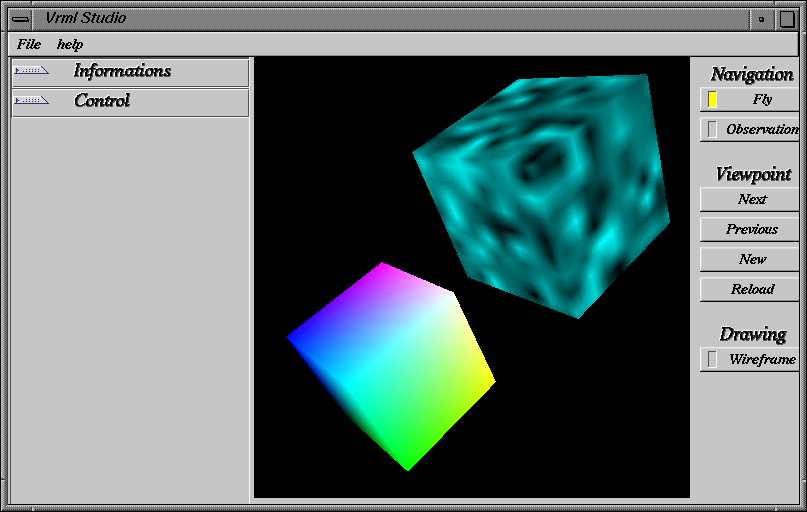The image size is (807, 512).
Task: Click the Vrml Studio title bar
Action: [391, 20]
